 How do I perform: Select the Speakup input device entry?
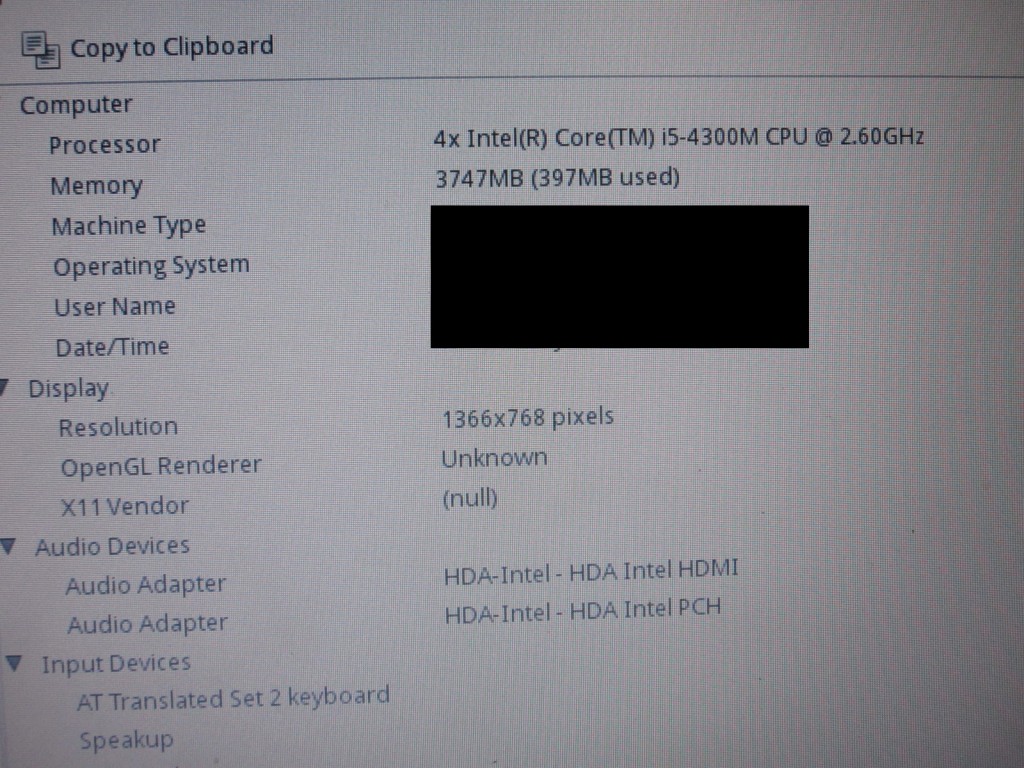point(127,741)
